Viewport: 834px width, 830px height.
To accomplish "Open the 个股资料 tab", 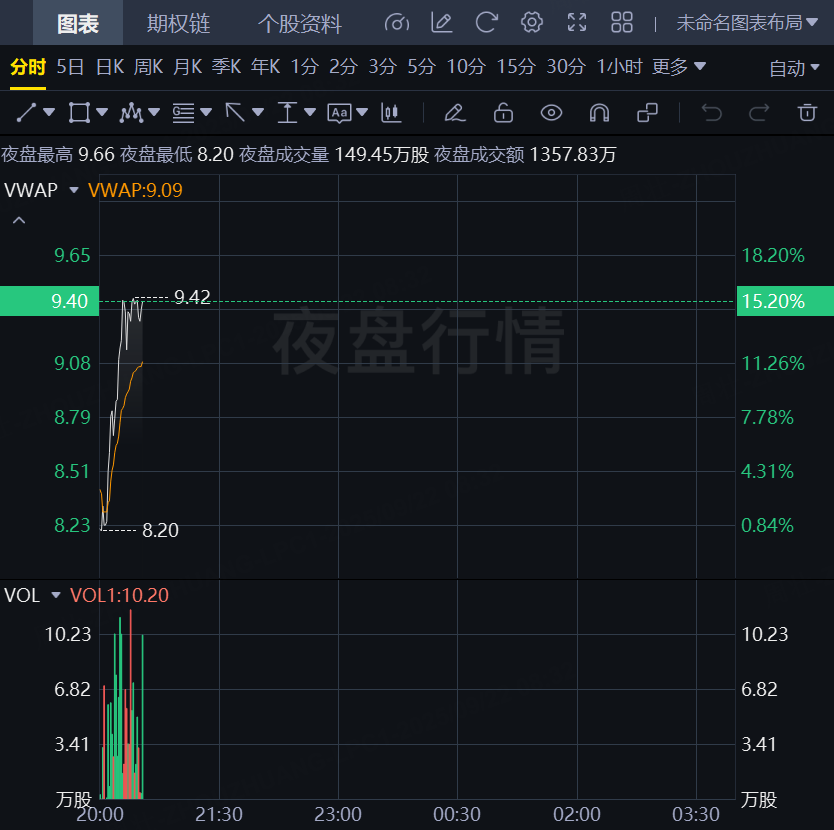I will tap(299, 23).
